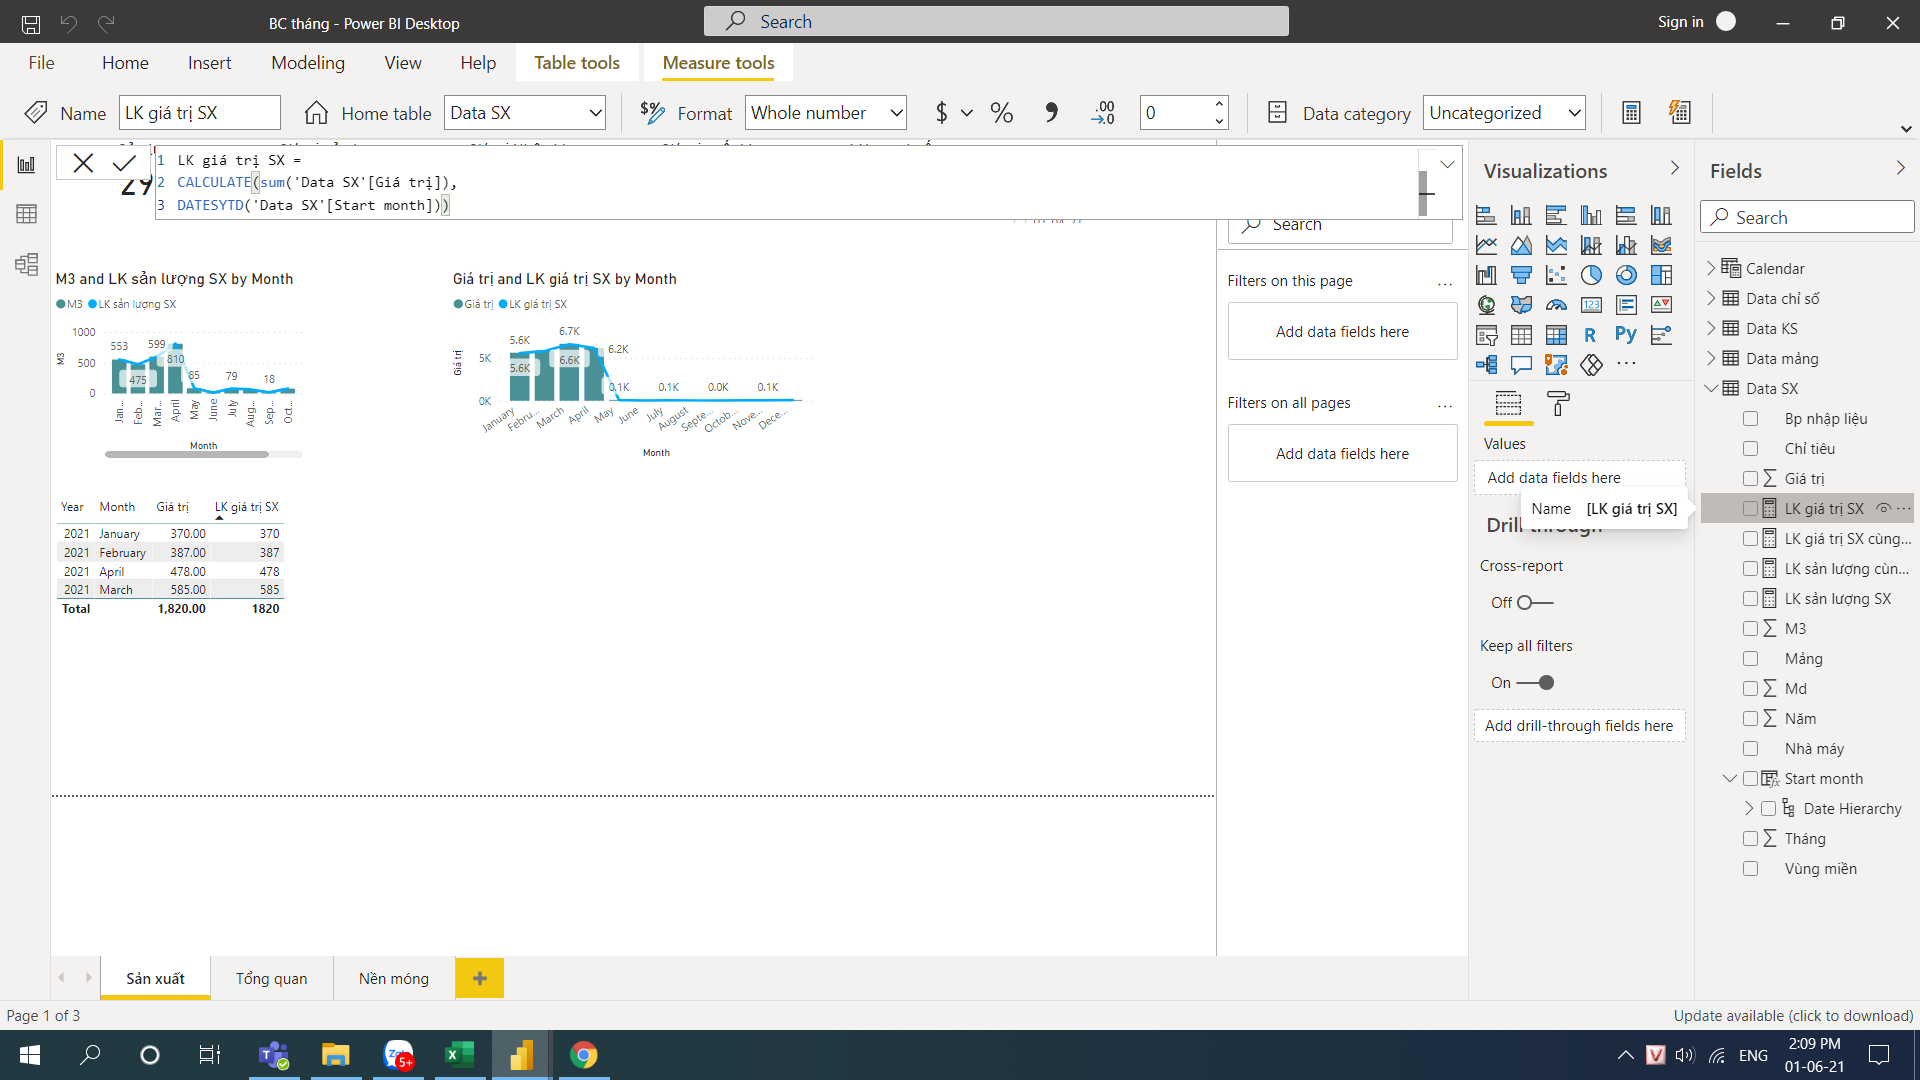Switch to Model view in left sidebar
Screen dimensions: 1920x1080
tap(26, 264)
